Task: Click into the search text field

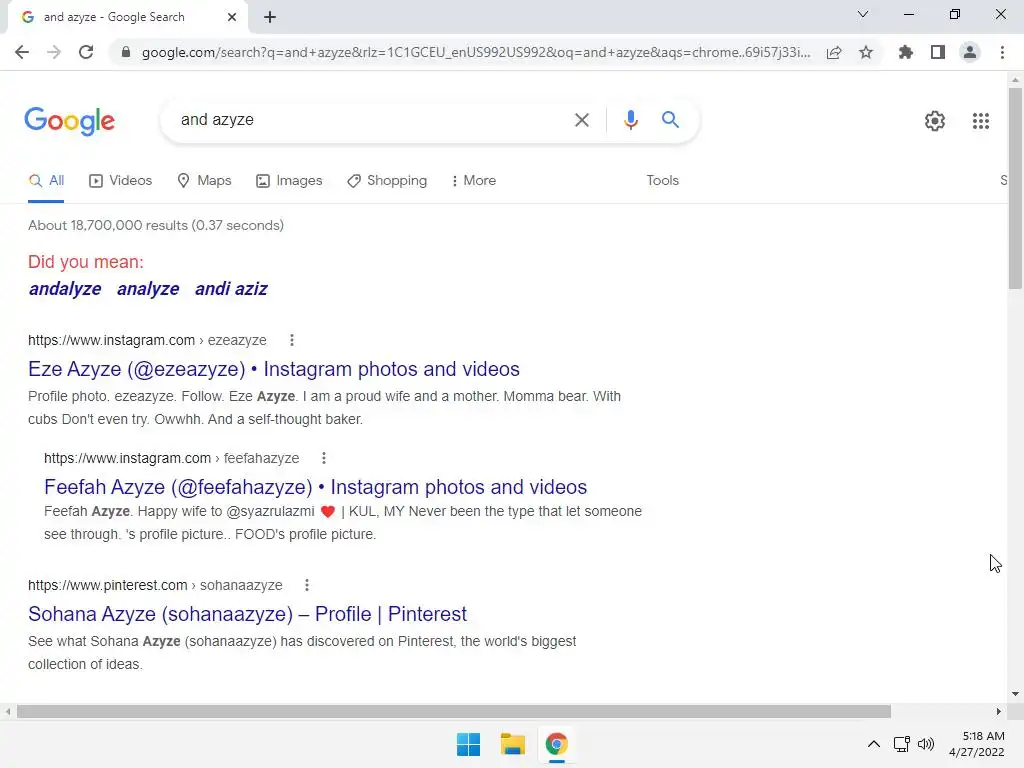Action: [369, 120]
